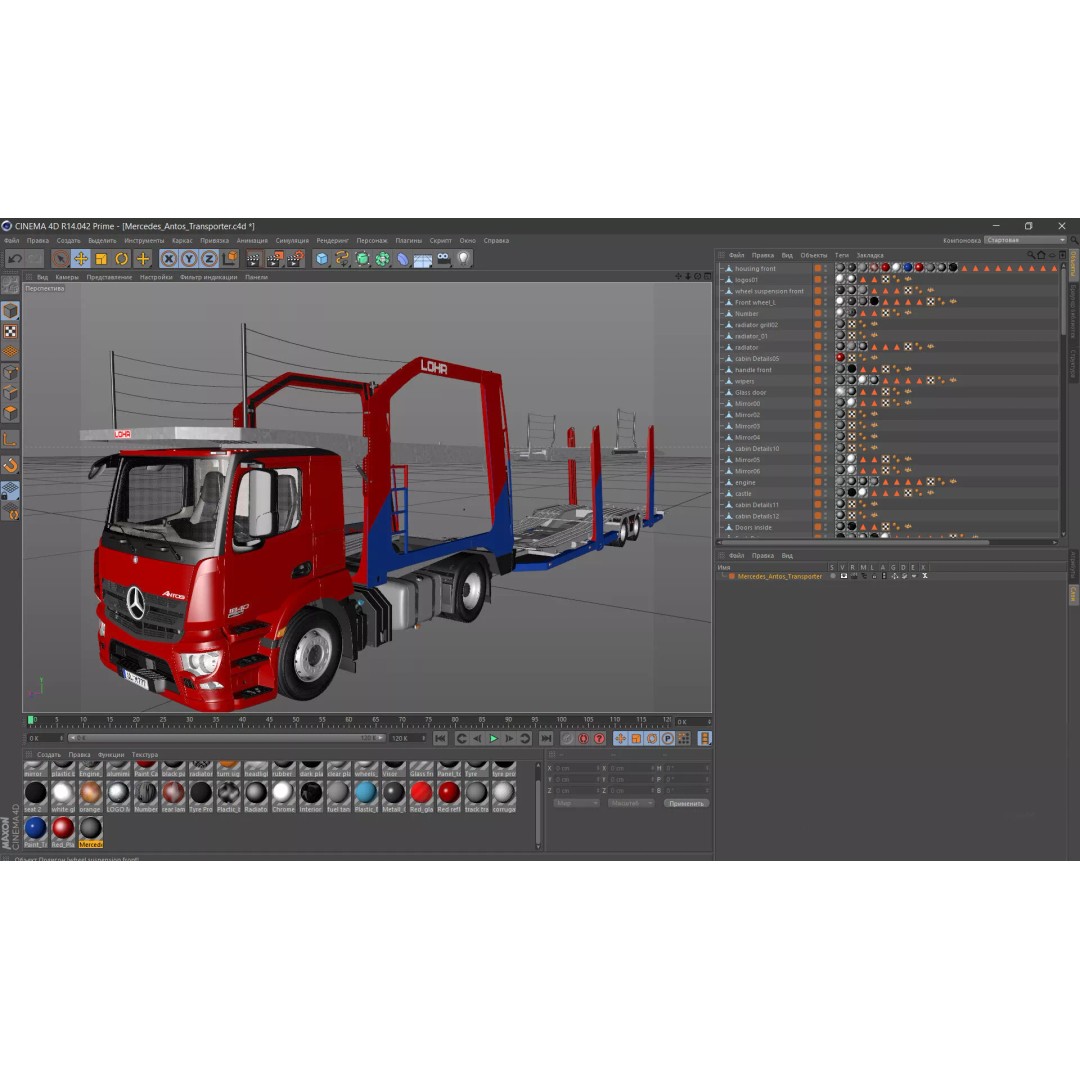1080x1080 pixels.
Task: Open the viewport Фильтр индикации menu
Action: tap(208, 277)
